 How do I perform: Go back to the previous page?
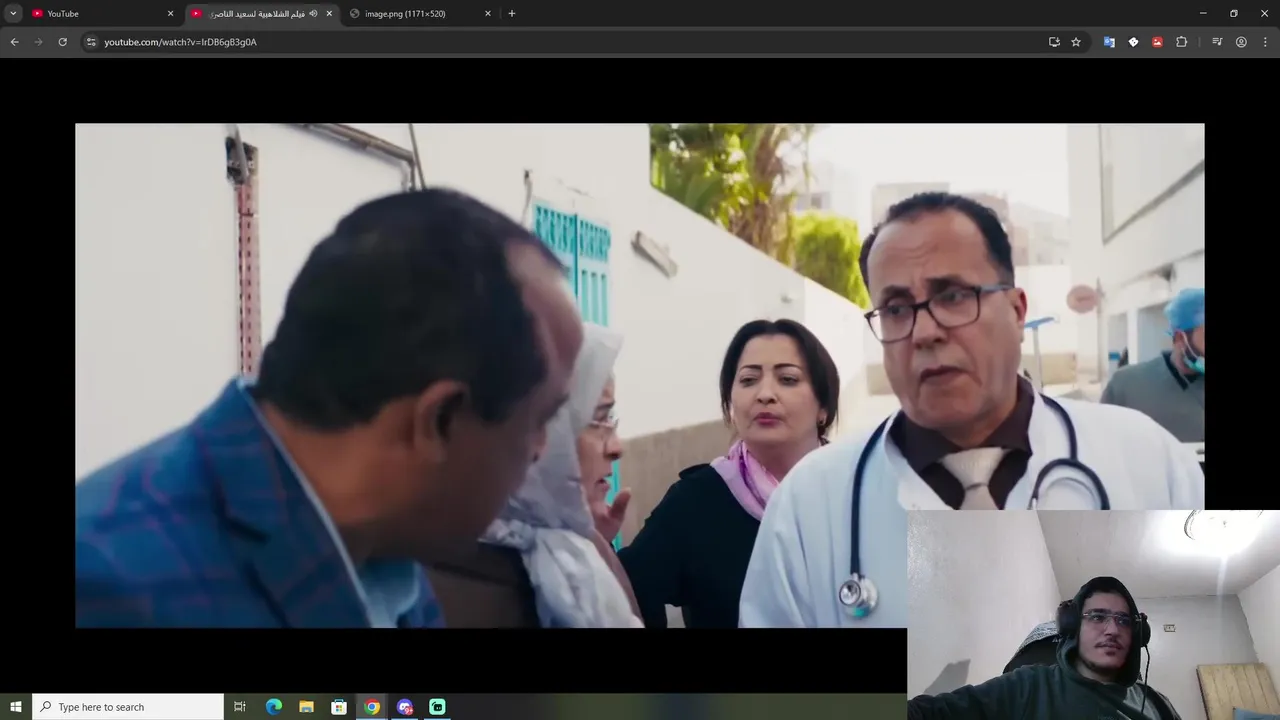click(x=14, y=42)
